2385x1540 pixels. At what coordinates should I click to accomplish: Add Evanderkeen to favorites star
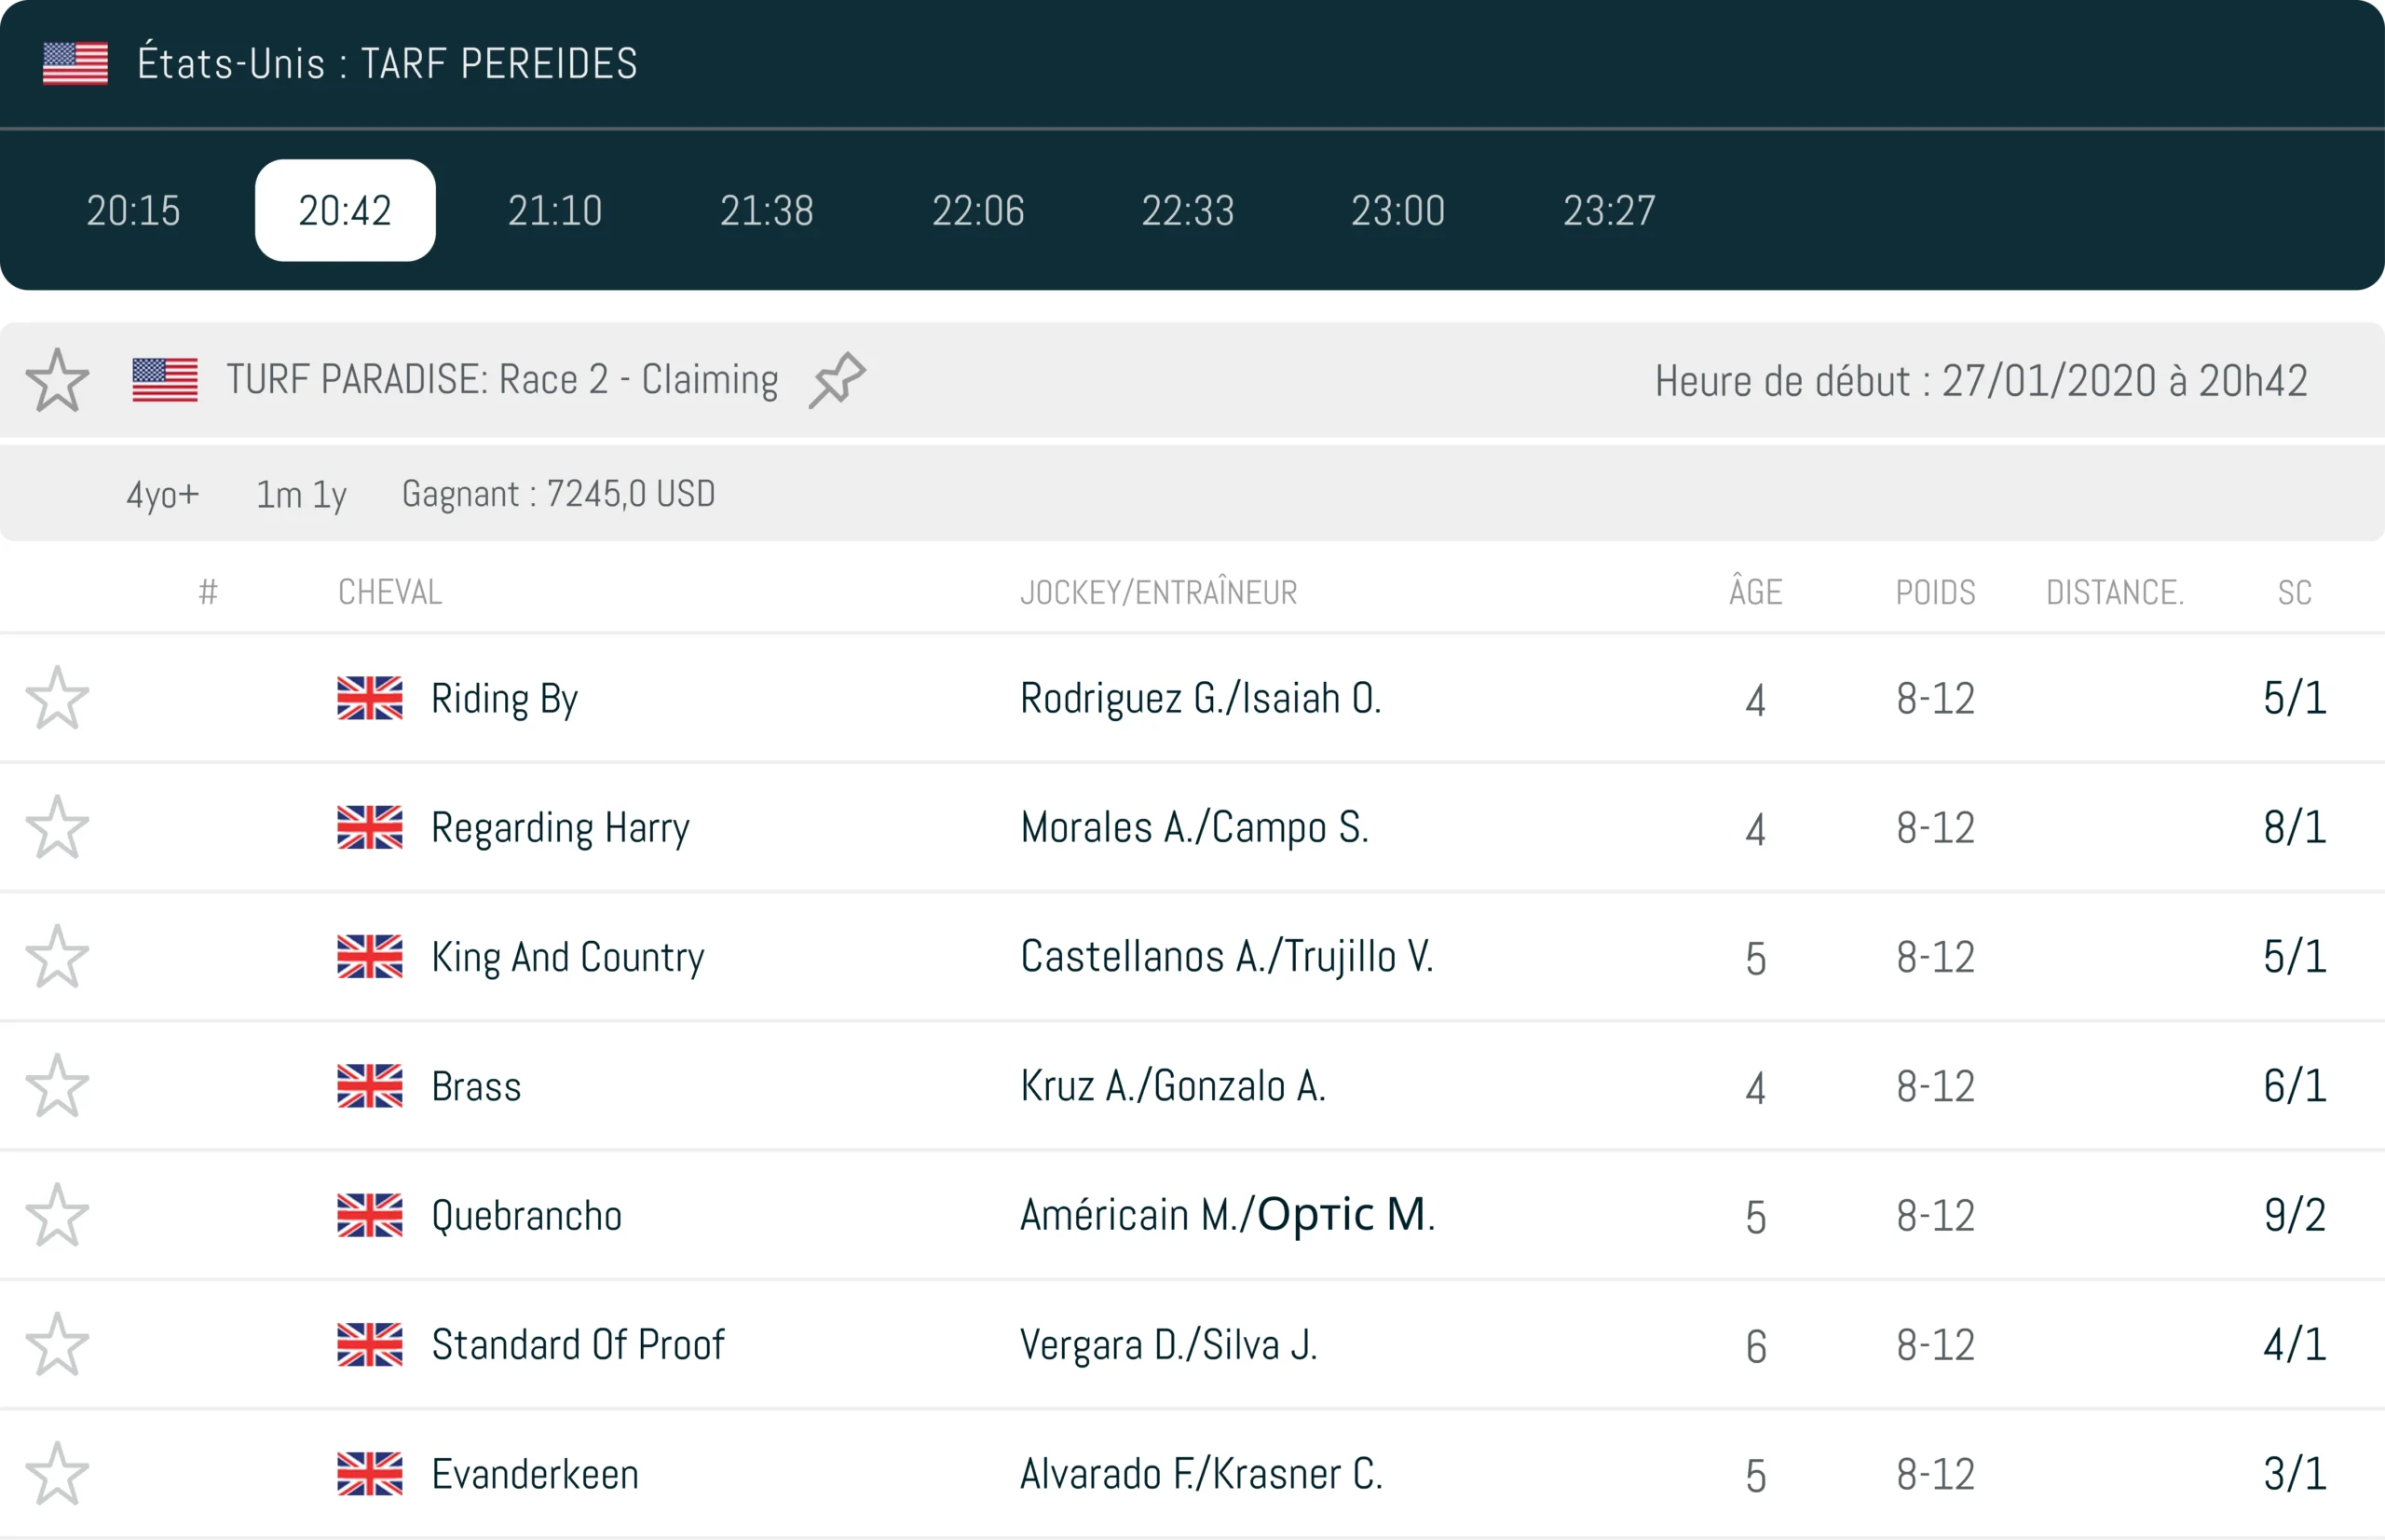coord(57,1474)
